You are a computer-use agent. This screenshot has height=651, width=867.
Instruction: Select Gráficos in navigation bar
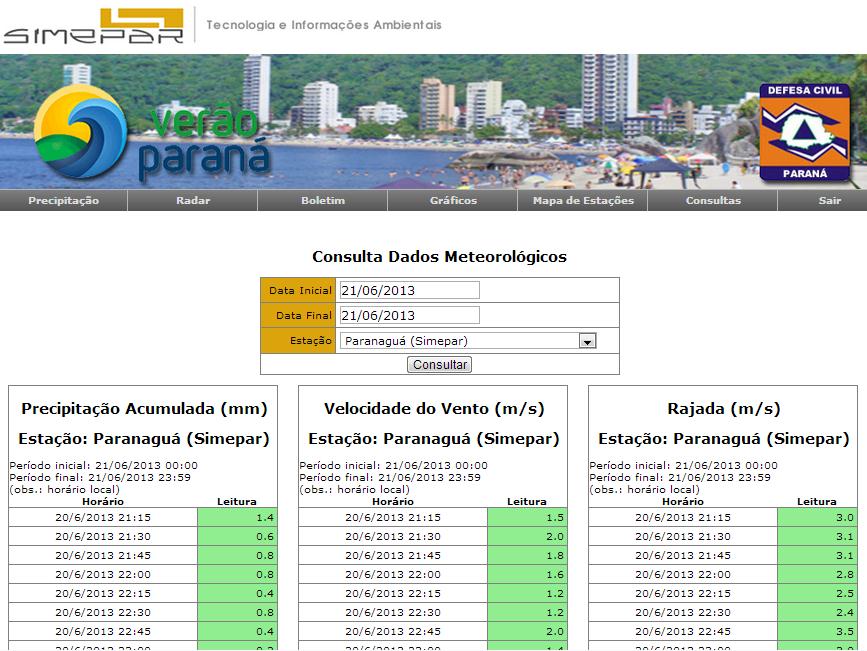click(x=453, y=201)
